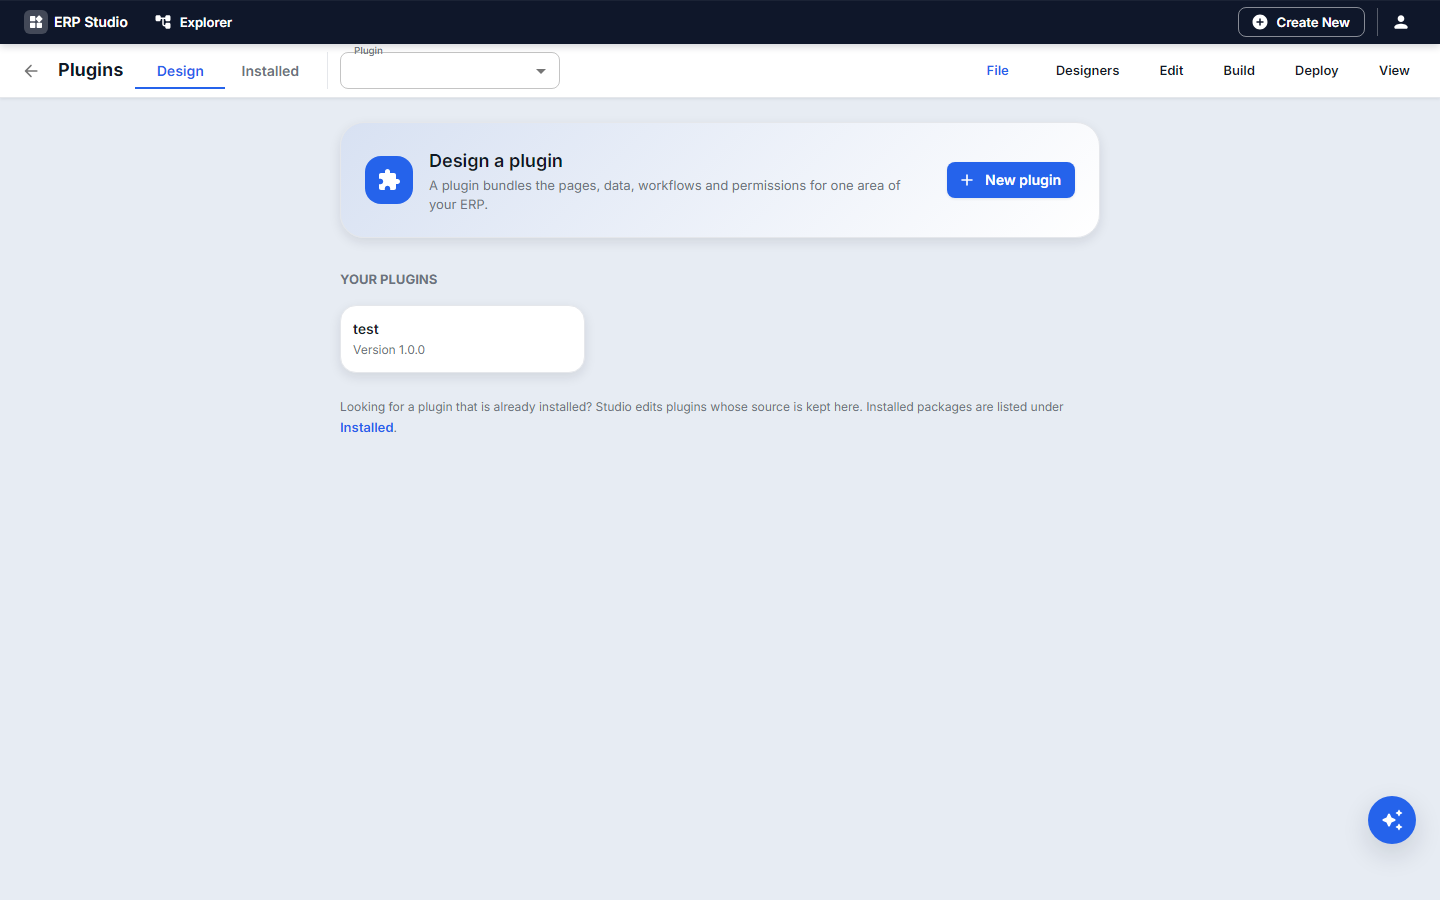Switch to the Installed tab
The height and width of the screenshot is (900, 1440).
(270, 71)
